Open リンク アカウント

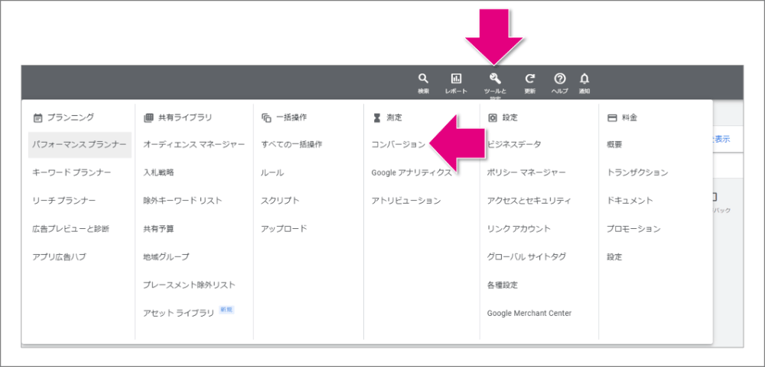pos(519,228)
